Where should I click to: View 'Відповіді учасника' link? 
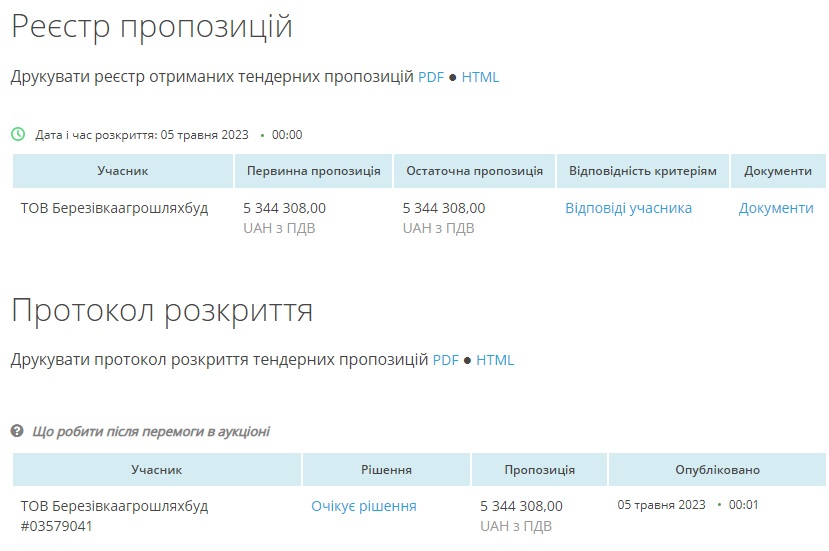[x=628, y=208]
